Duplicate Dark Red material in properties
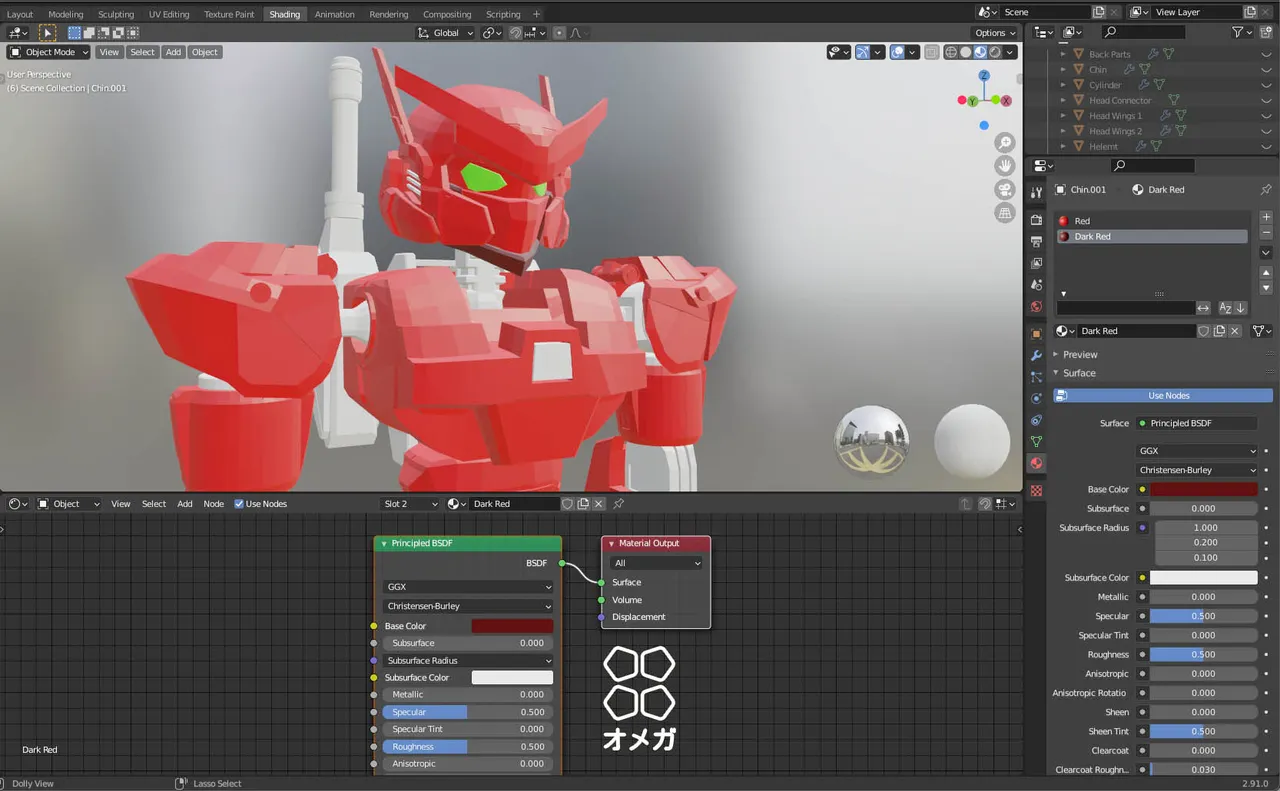This screenshot has width=1280, height=791. (1219, 331)
